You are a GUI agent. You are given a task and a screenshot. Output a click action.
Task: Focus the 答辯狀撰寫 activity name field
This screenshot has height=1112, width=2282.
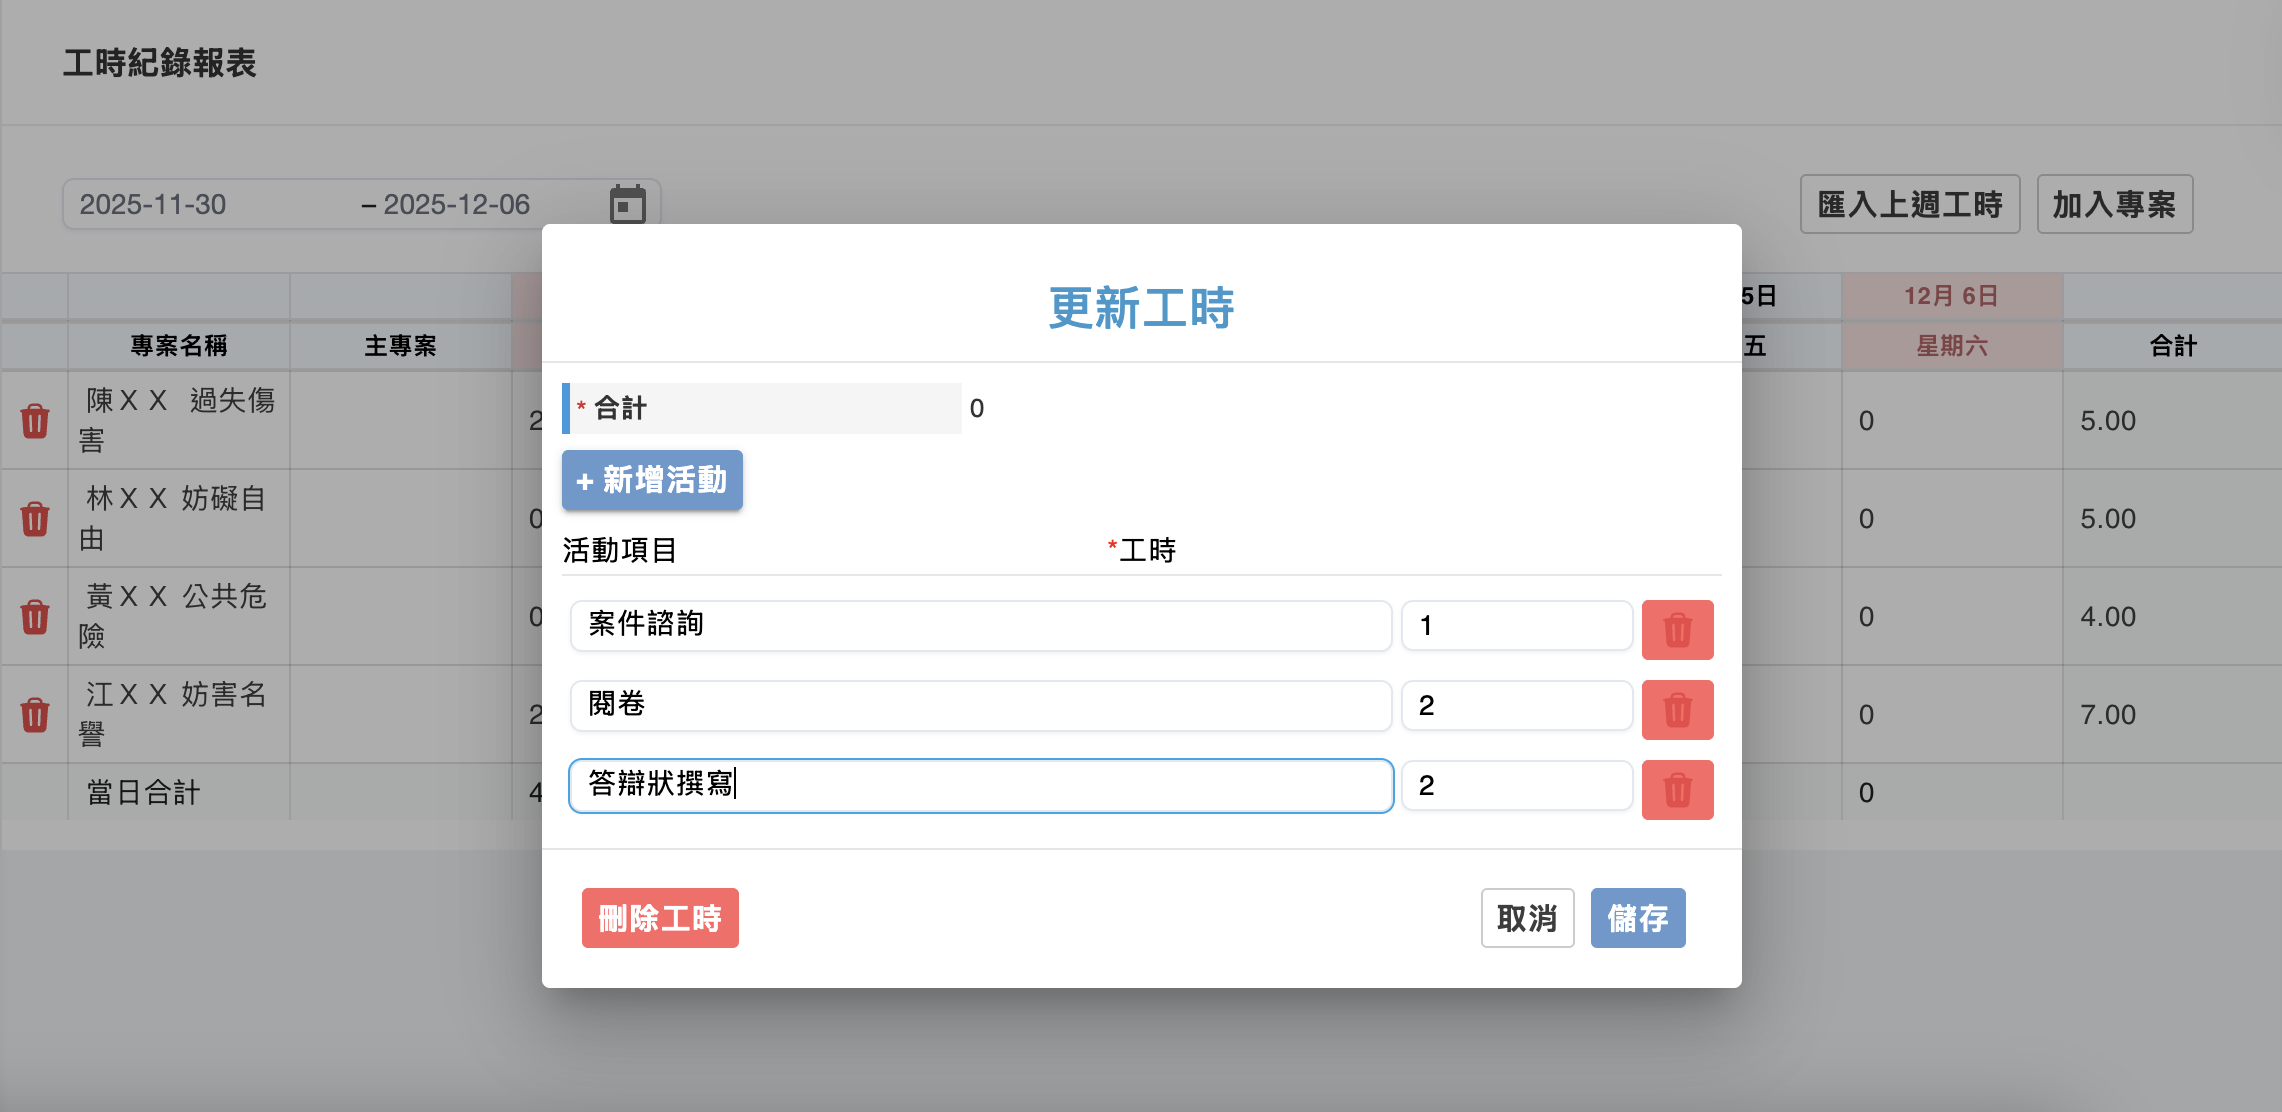(x=980, y=785)
